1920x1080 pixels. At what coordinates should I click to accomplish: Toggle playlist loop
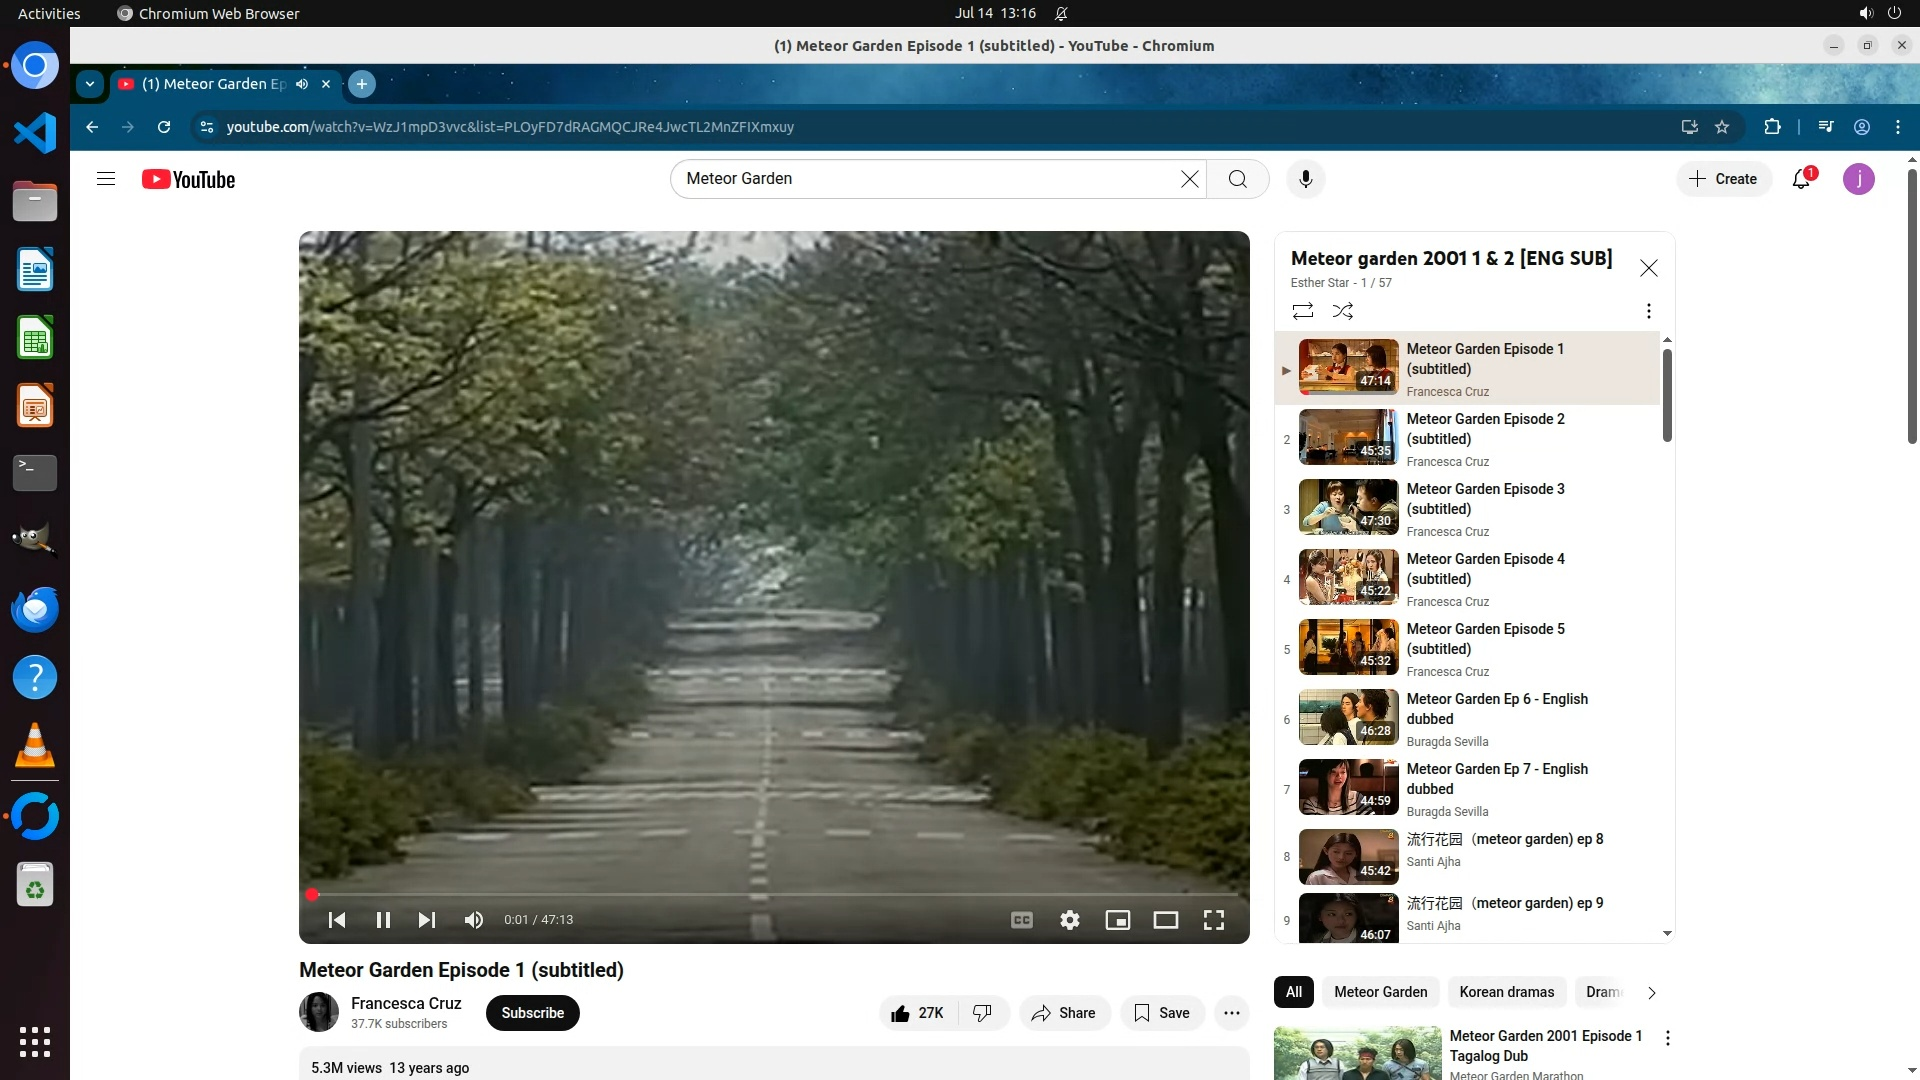tap(1302, 311)
